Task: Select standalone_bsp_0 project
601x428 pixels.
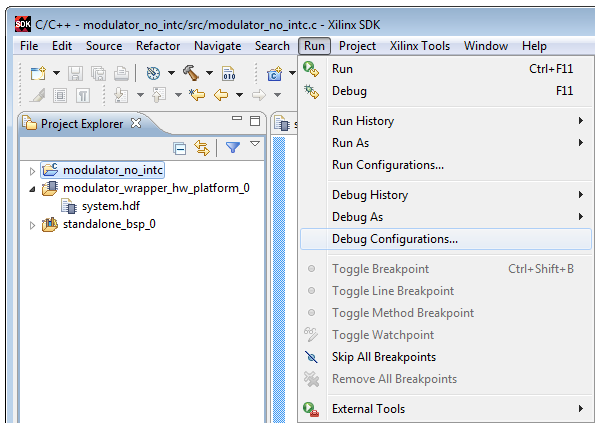Action: click(99, 224)
